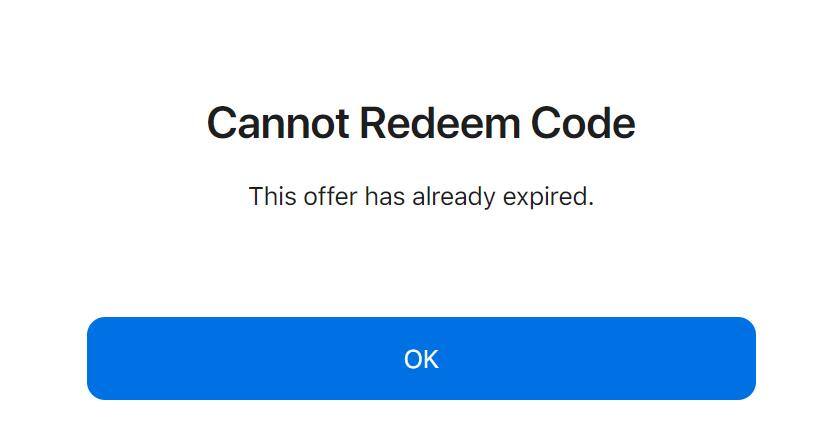Select the expired offer description line

pyautogui.click(x=421, y=197)
